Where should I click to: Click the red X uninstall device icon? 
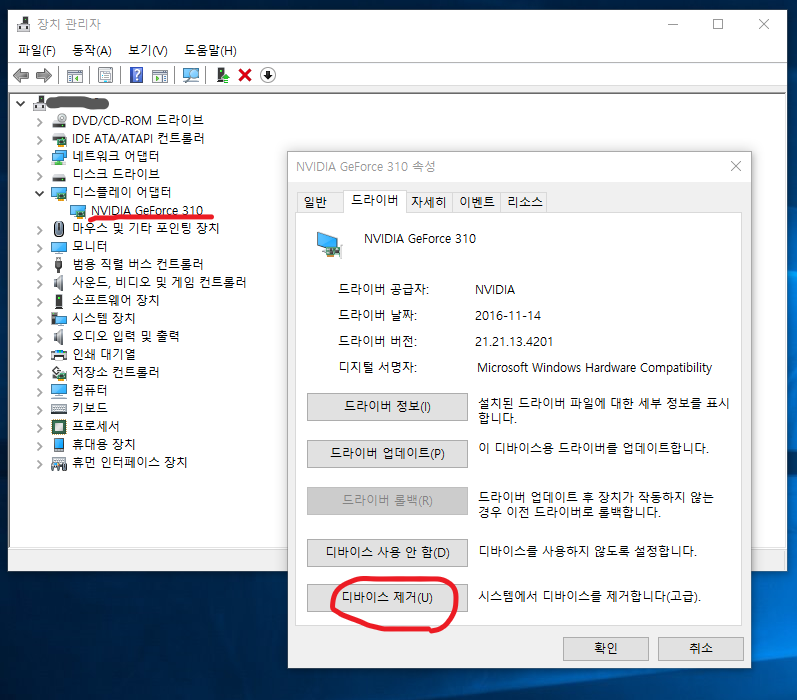pyautogui.click(x=245, y=75)
